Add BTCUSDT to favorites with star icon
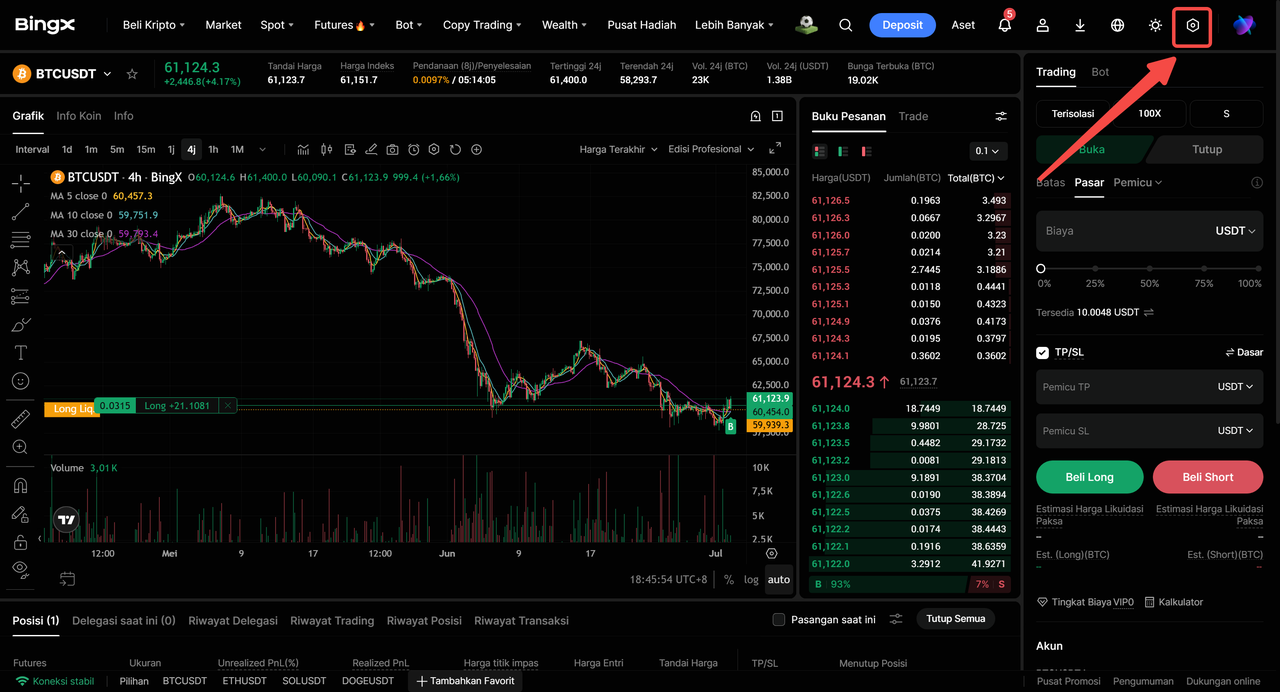1280x692 pixels. (x=132, y=74)
